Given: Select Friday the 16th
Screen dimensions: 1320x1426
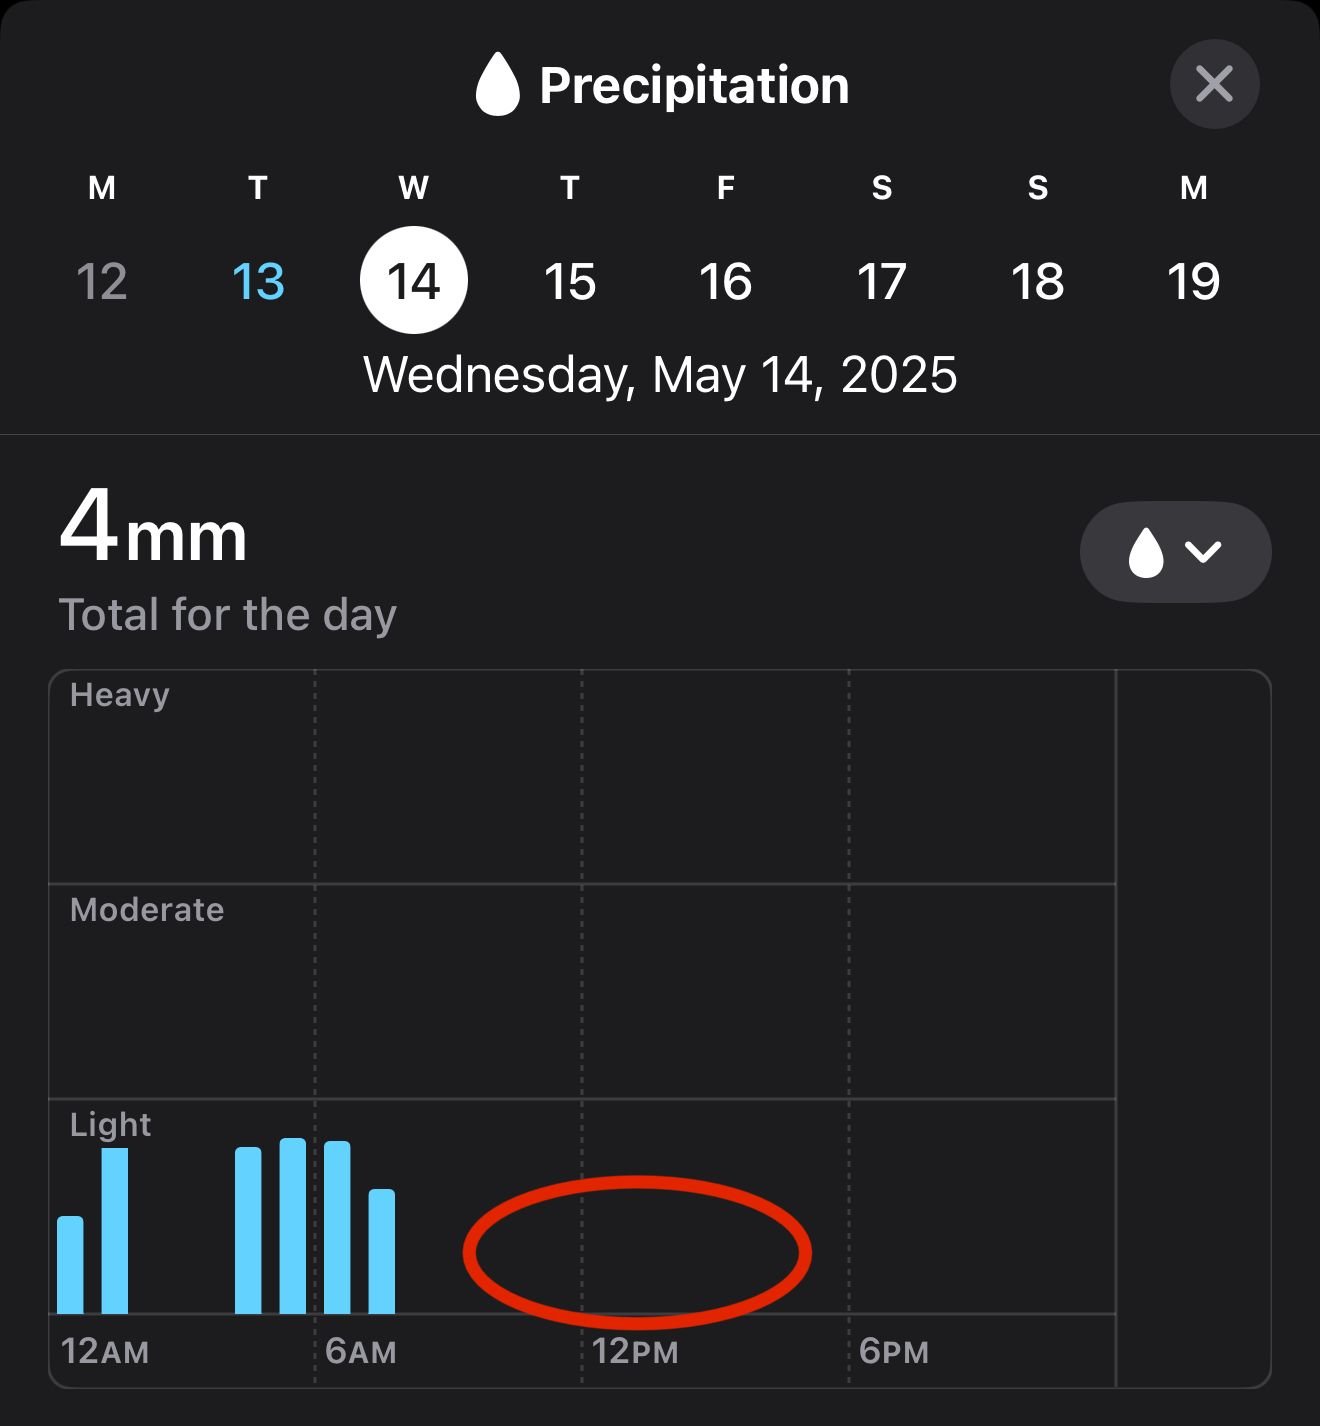Looking at the screenshot, I should click(x=726, y=281).
